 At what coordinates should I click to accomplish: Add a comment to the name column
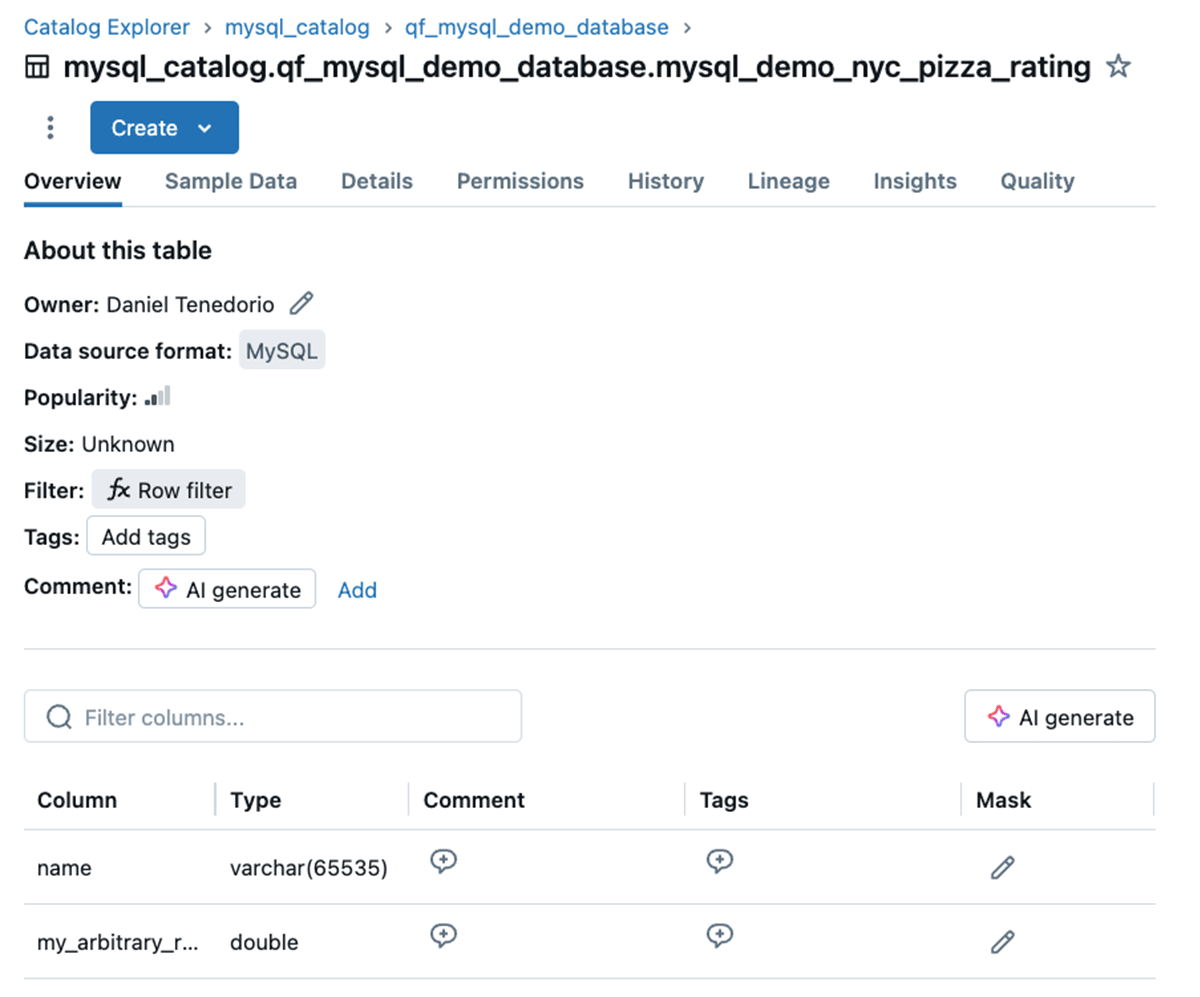[444, 860]
